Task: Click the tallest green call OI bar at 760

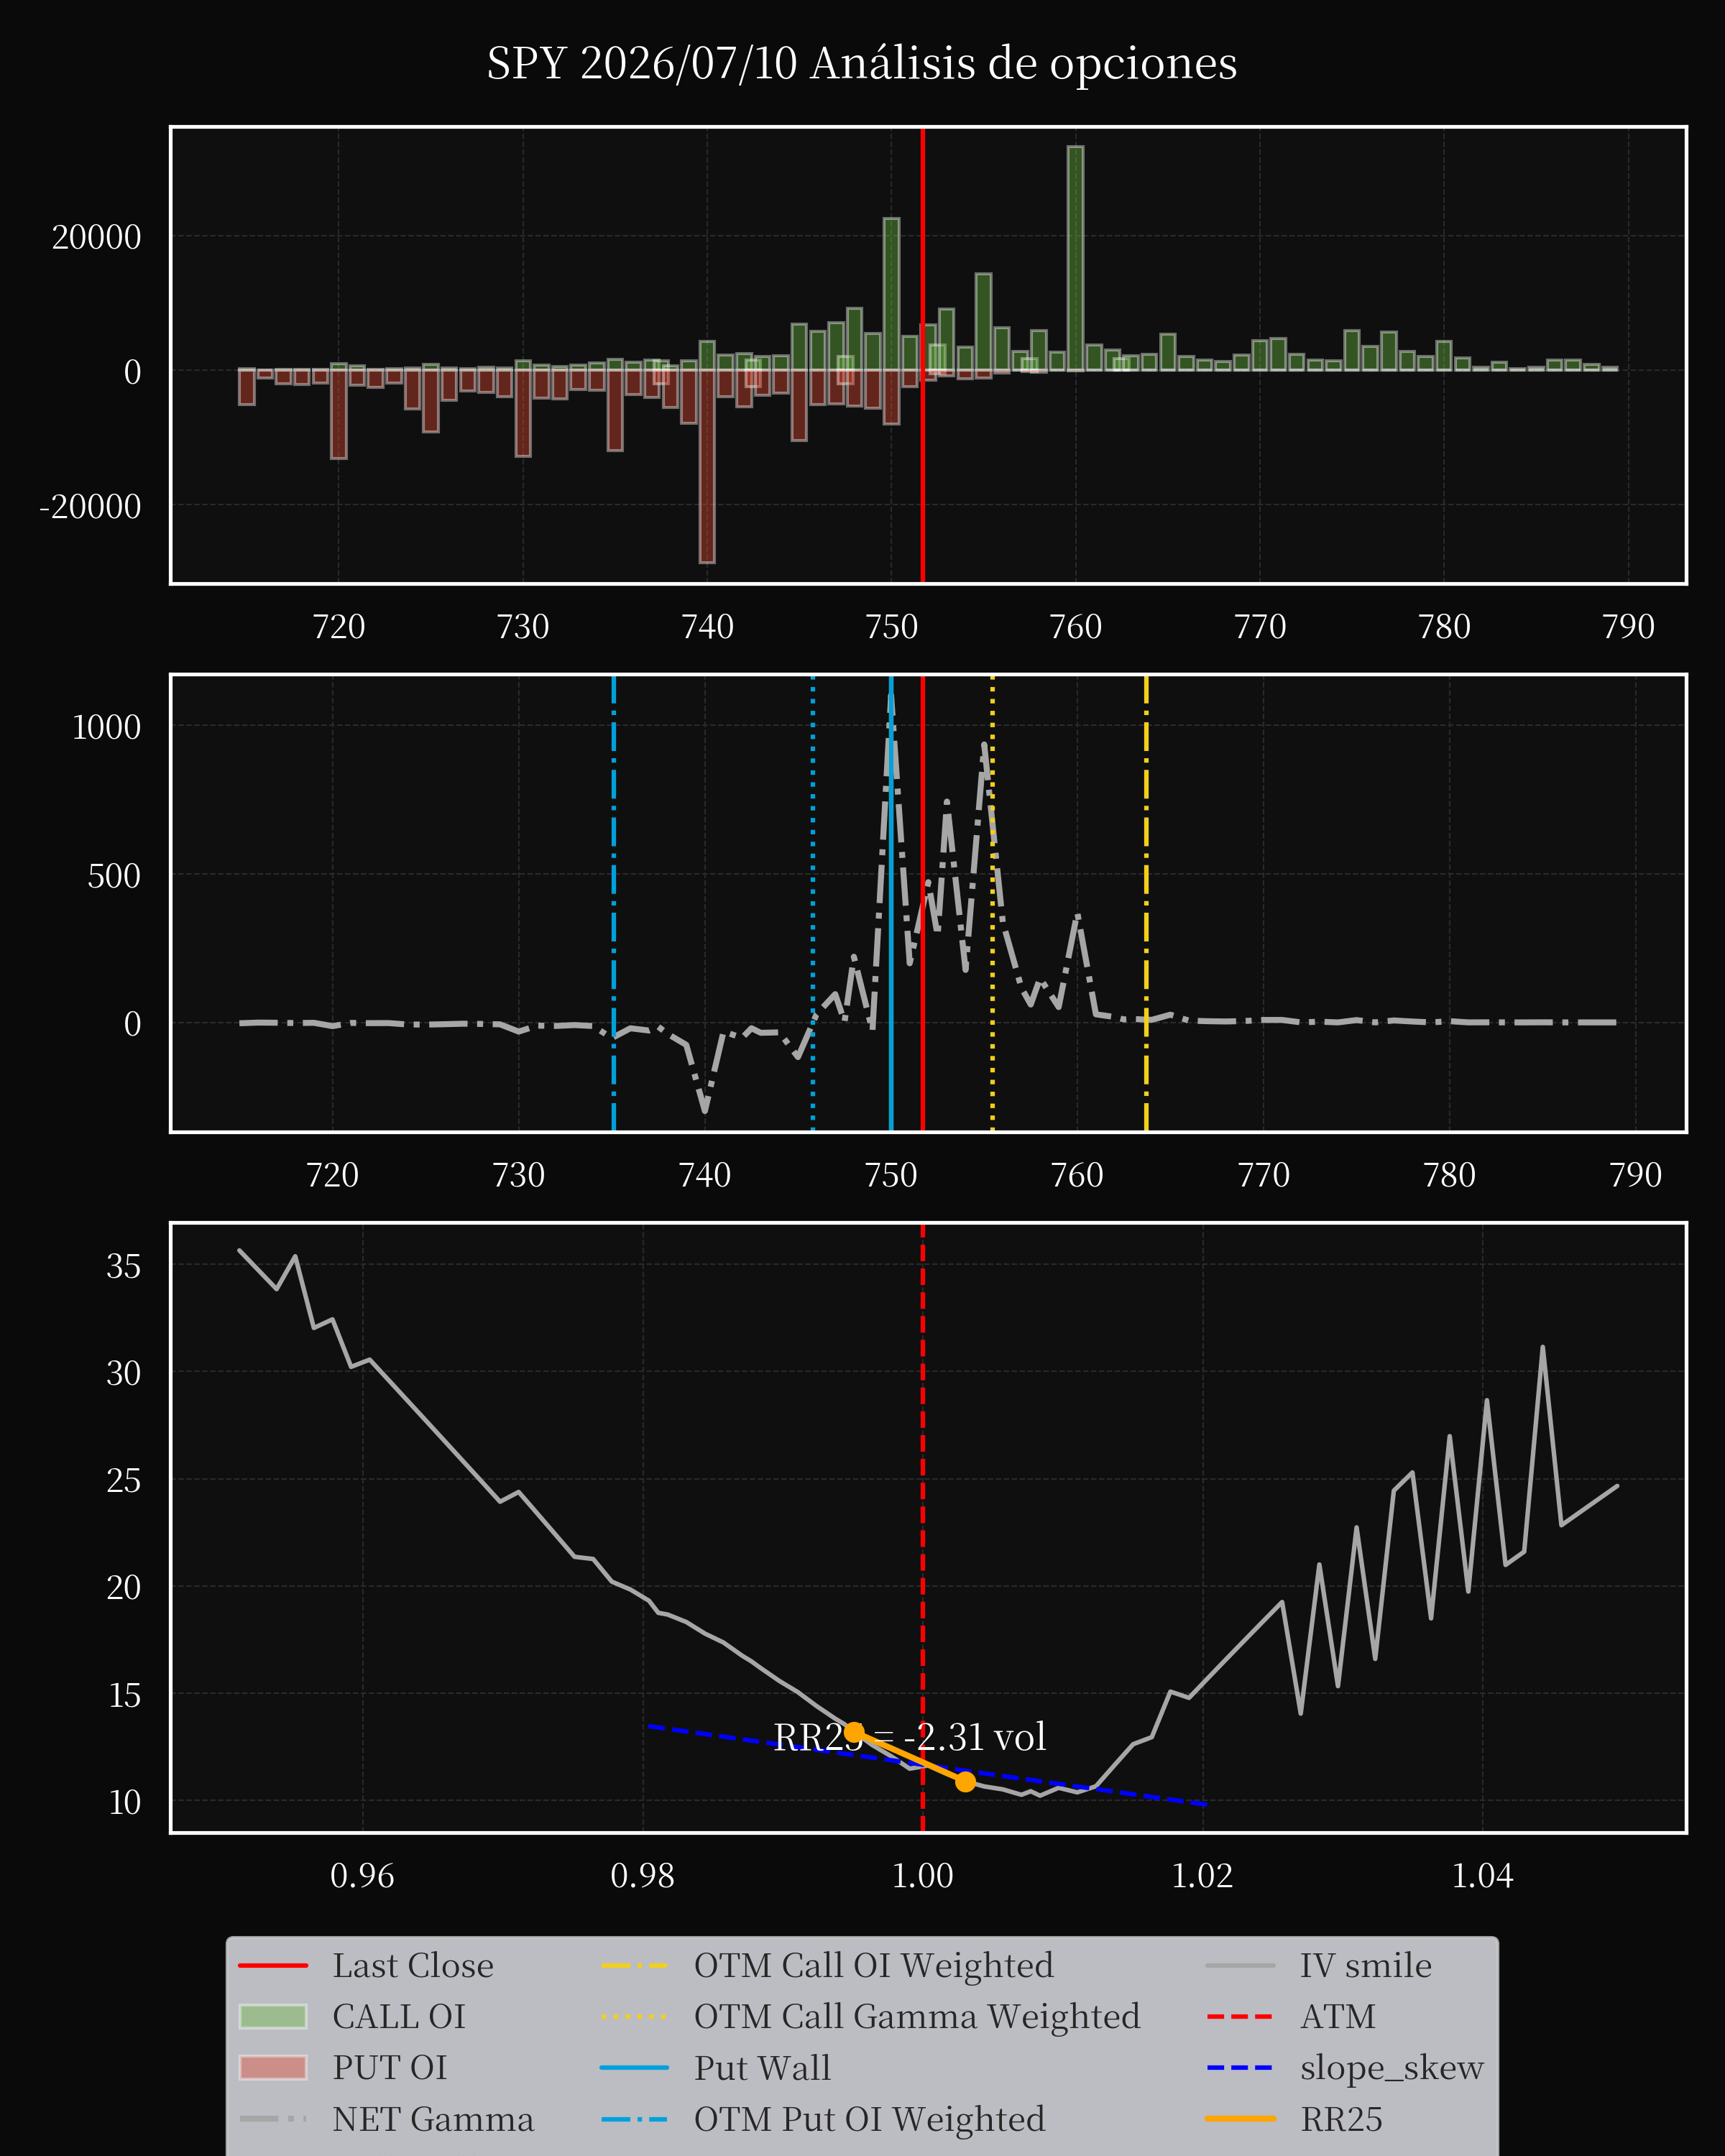Action: point(1075,259)
